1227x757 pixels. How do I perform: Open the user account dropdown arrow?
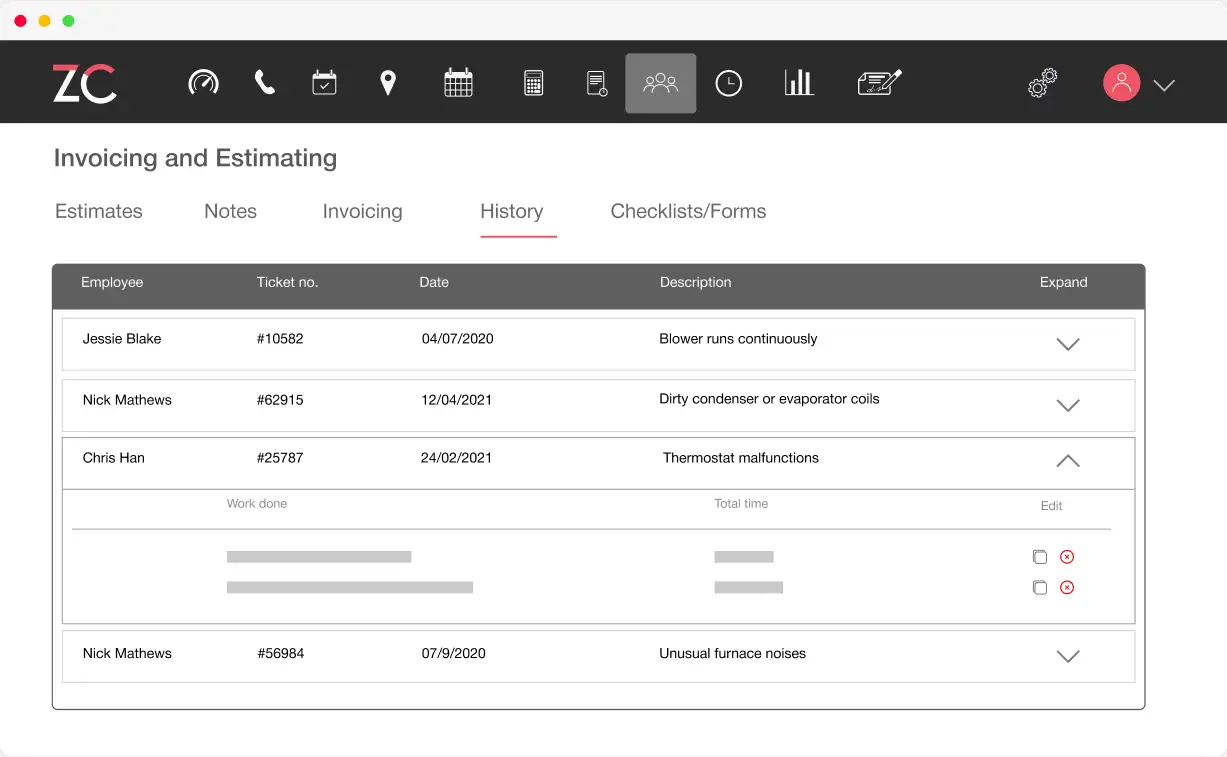[1164, 85]
